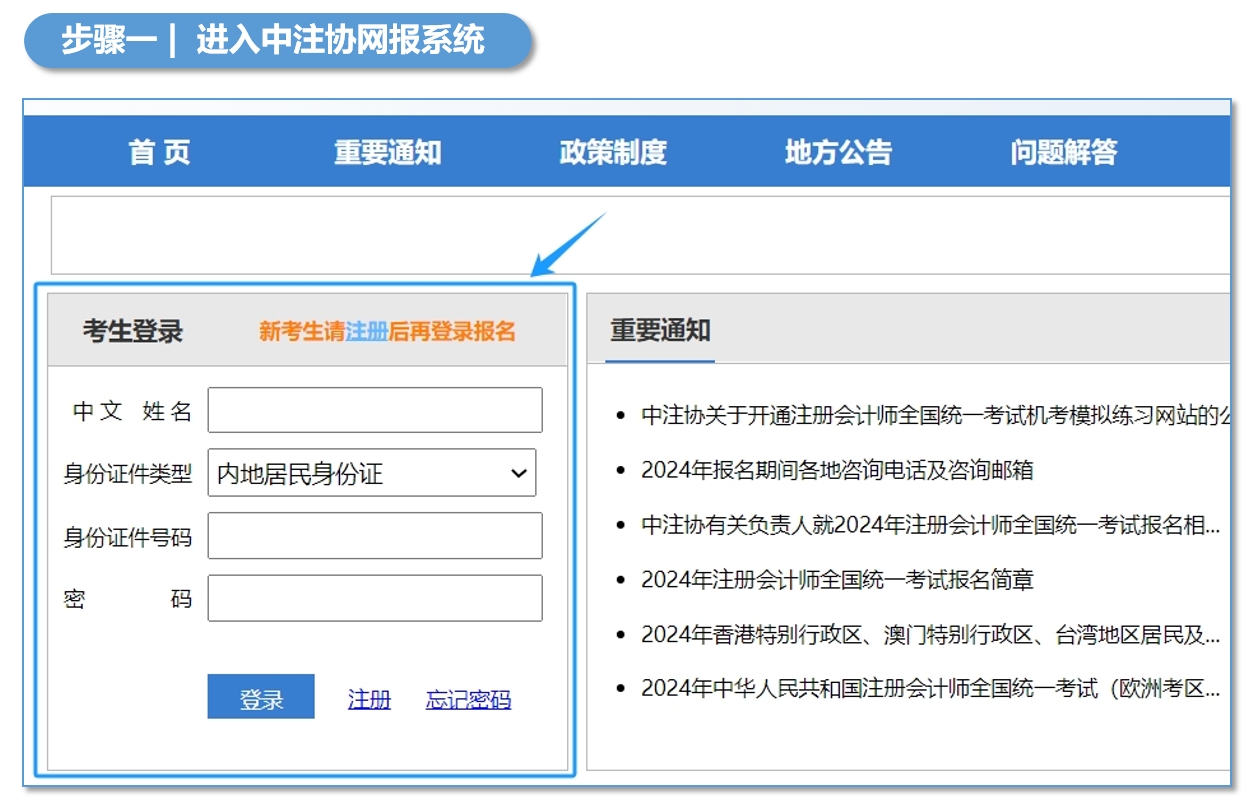Open 2024年报名期间各地咨询电话及咨询邮箱 notice

[x=837, y=470]
